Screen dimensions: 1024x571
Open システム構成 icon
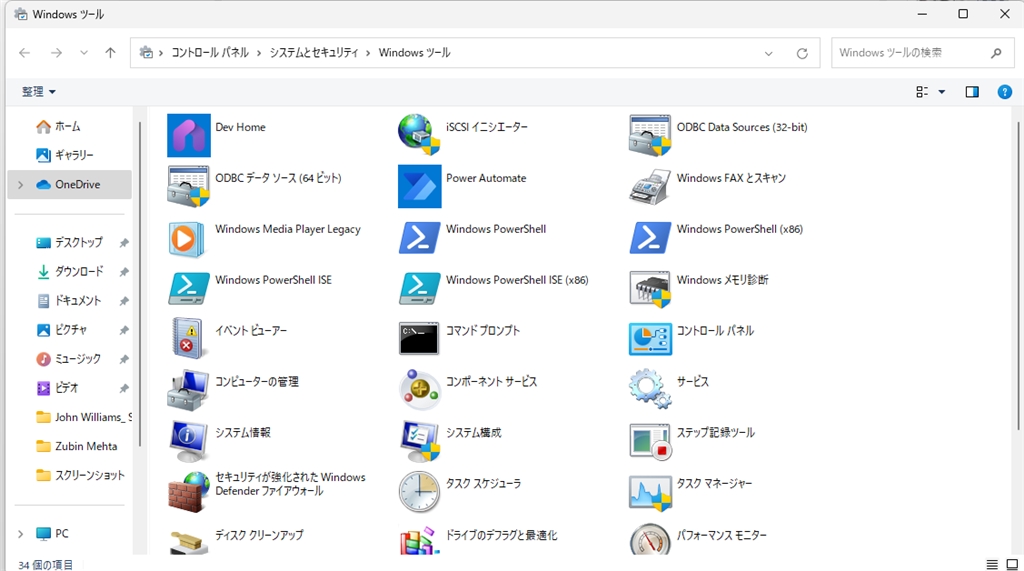(419, 441)
